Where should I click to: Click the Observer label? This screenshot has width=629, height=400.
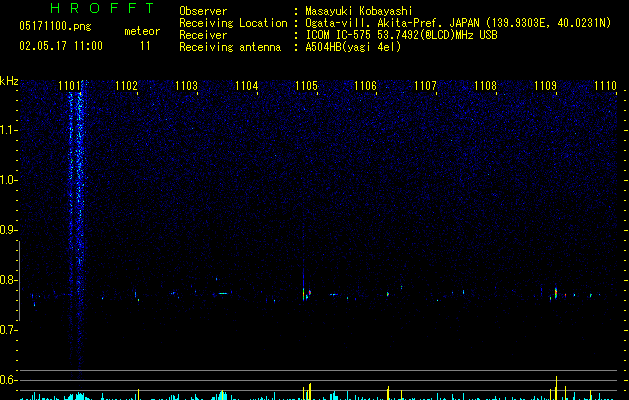click(x=203, y=11)
